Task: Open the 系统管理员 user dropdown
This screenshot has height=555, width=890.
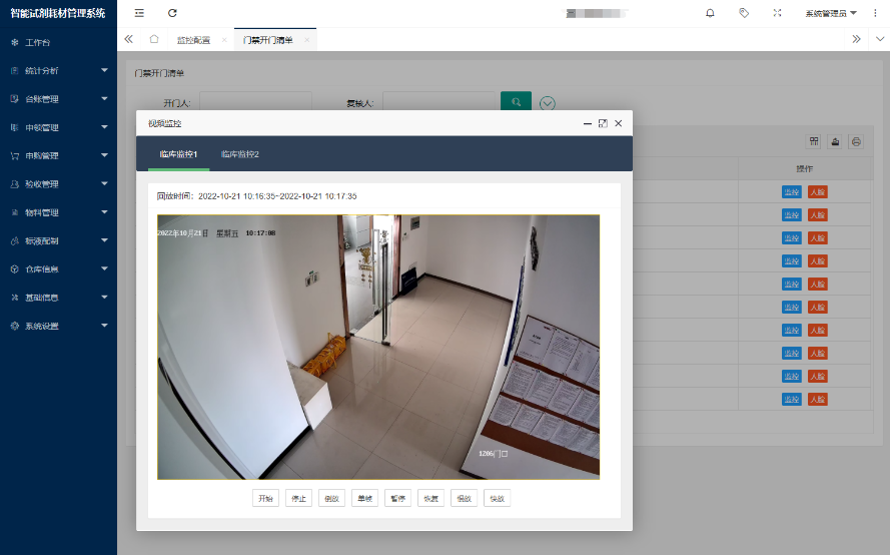Action: pos(830,13)
